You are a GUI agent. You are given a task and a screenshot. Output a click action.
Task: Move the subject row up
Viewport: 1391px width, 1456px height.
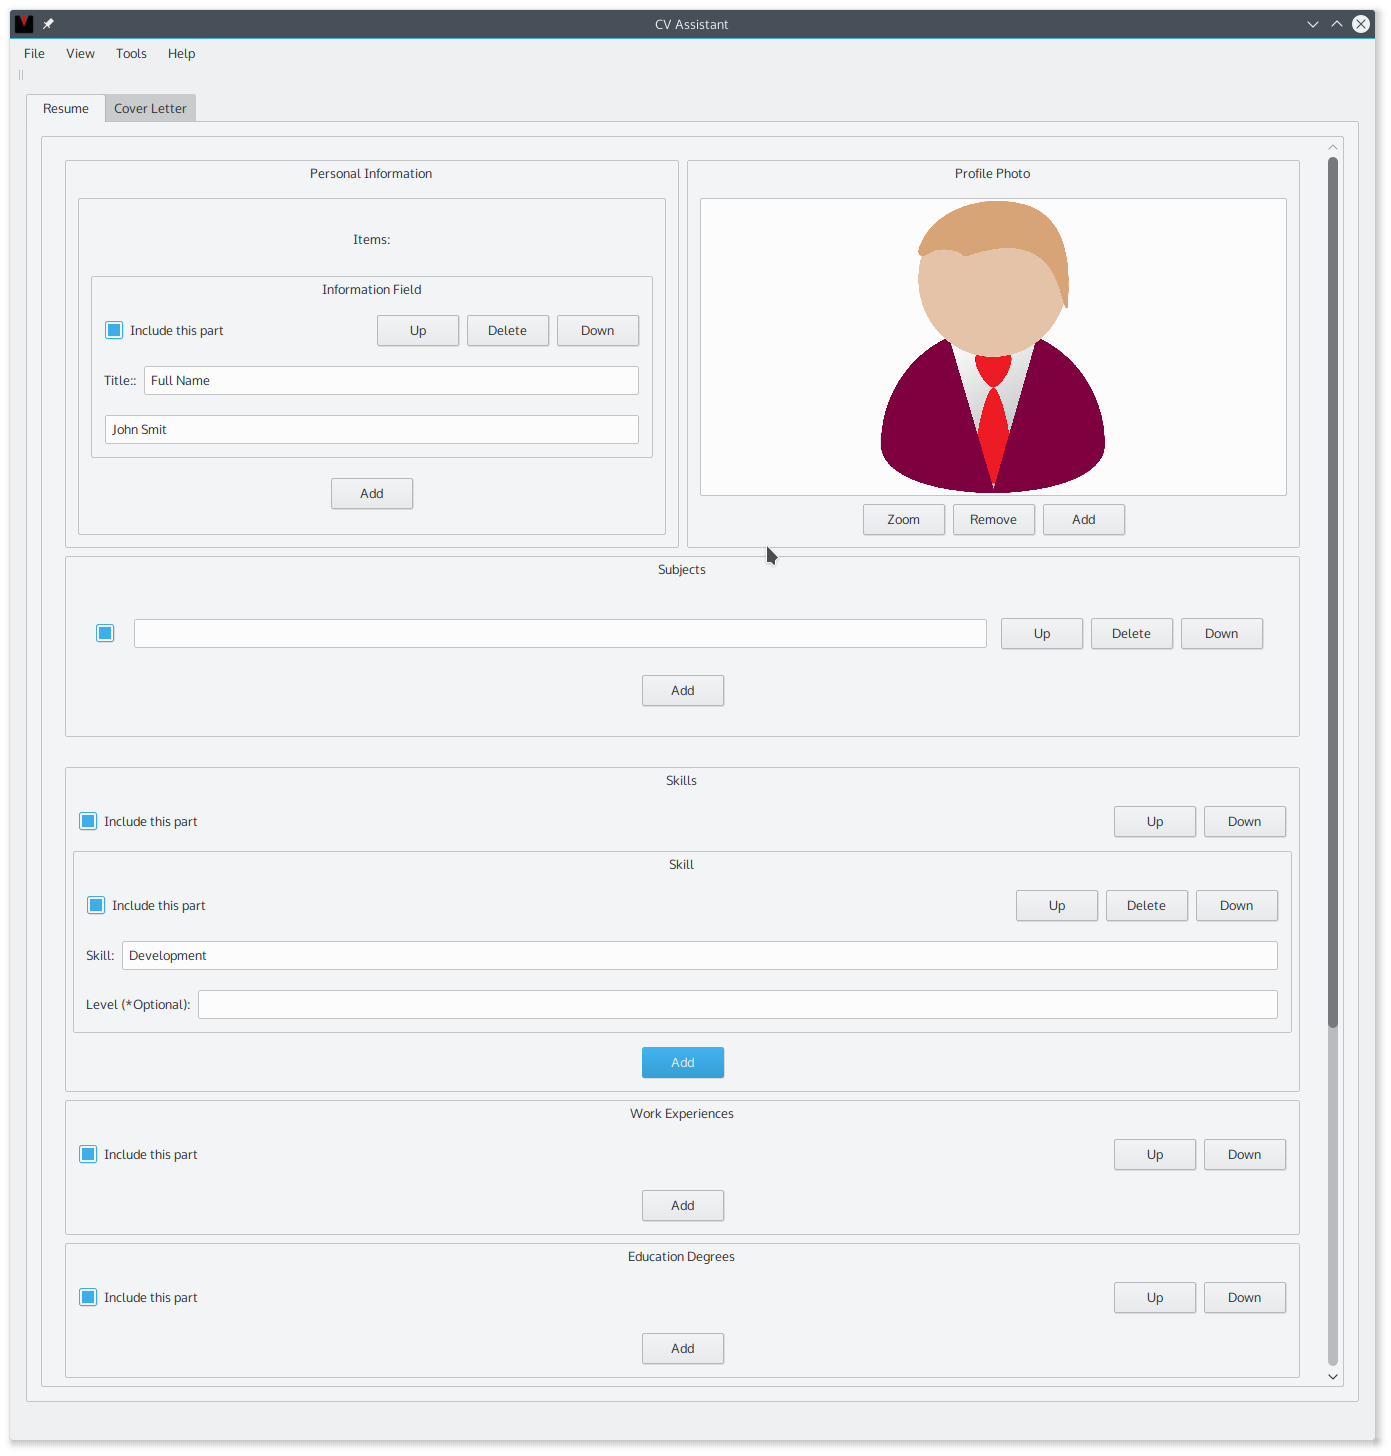pyautogui.click(x=1042, y=634)
